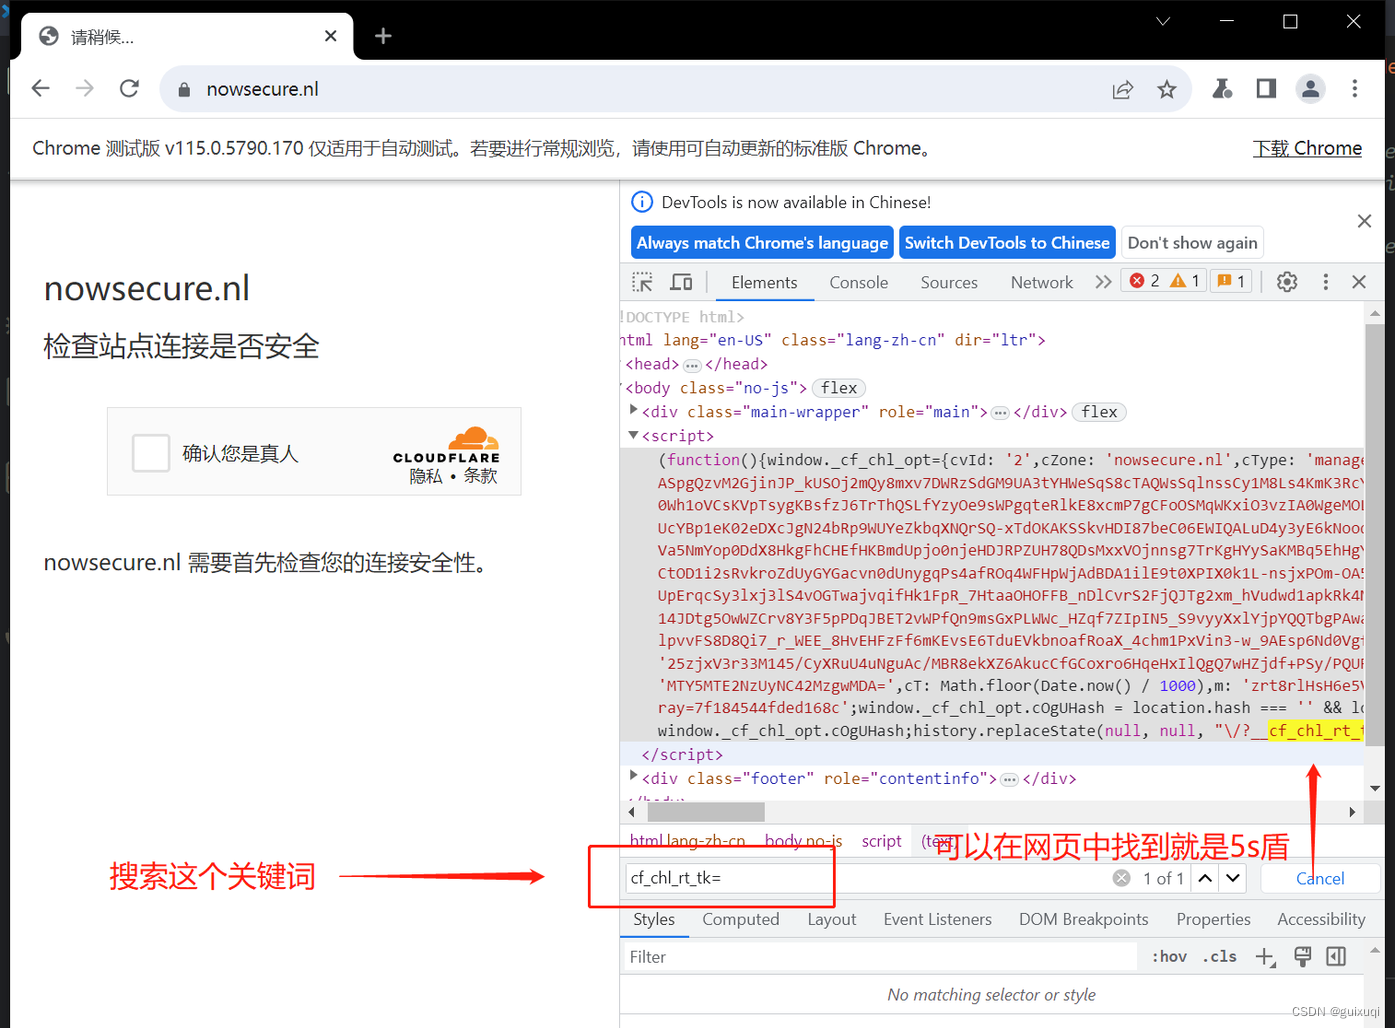Screen dimensions: 1395x1028
Task: Switch to the Network tab
Action: (x=1041, y=283)
